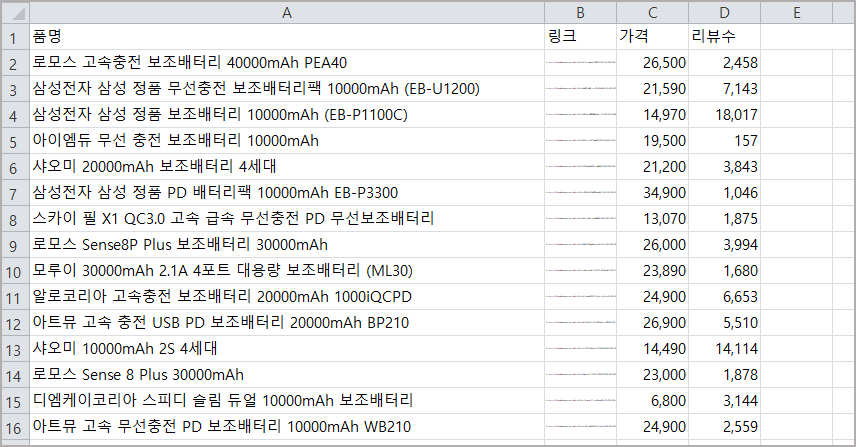Select row 16 header
The height and width of the screenshot is (447, 856).
pos(15,427)
